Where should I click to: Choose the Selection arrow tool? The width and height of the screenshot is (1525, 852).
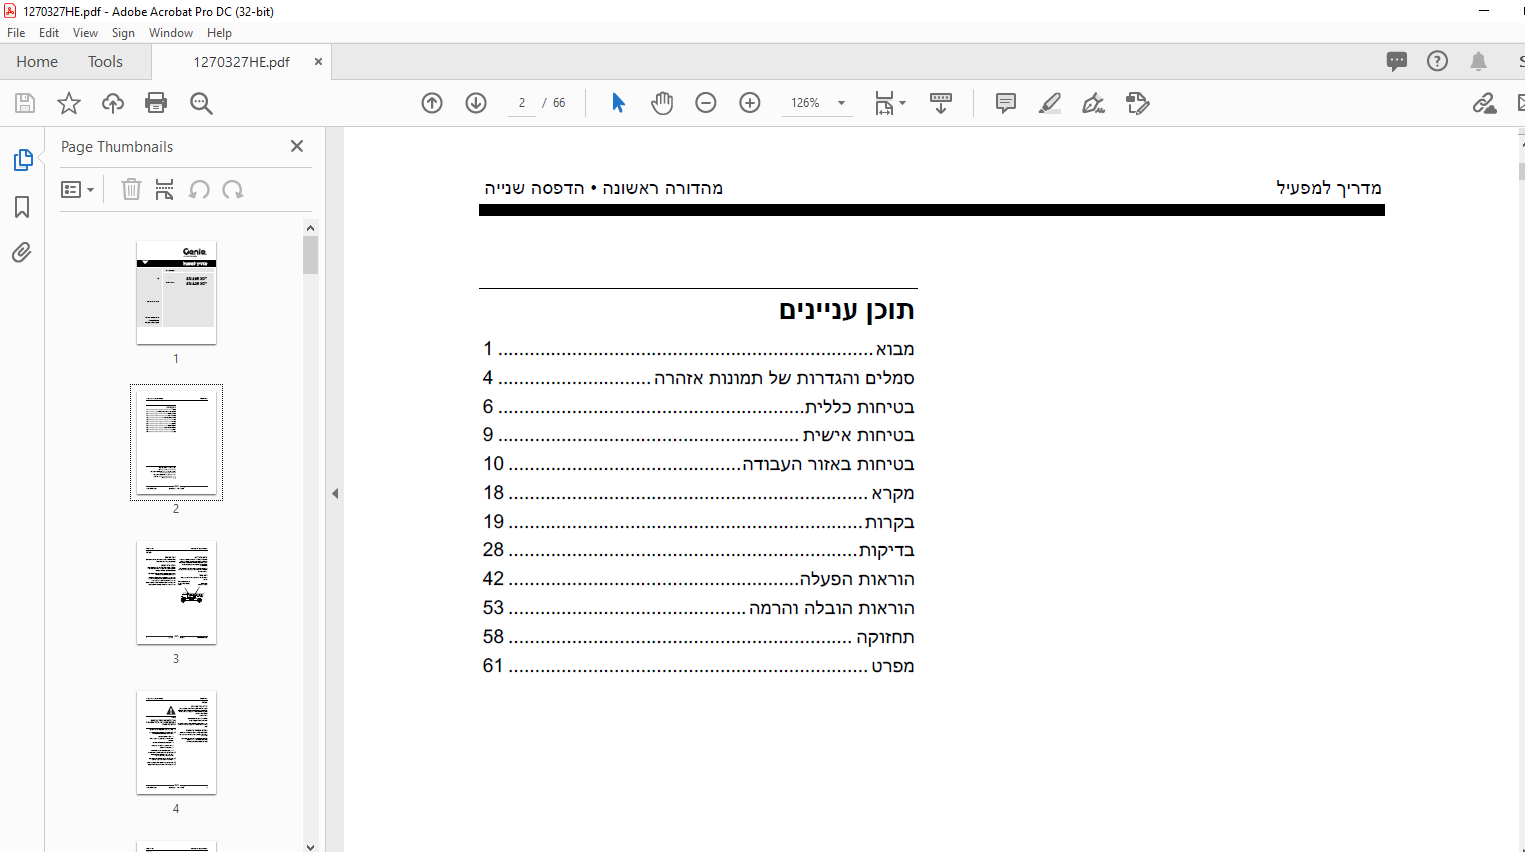click(x=618, y=103)
